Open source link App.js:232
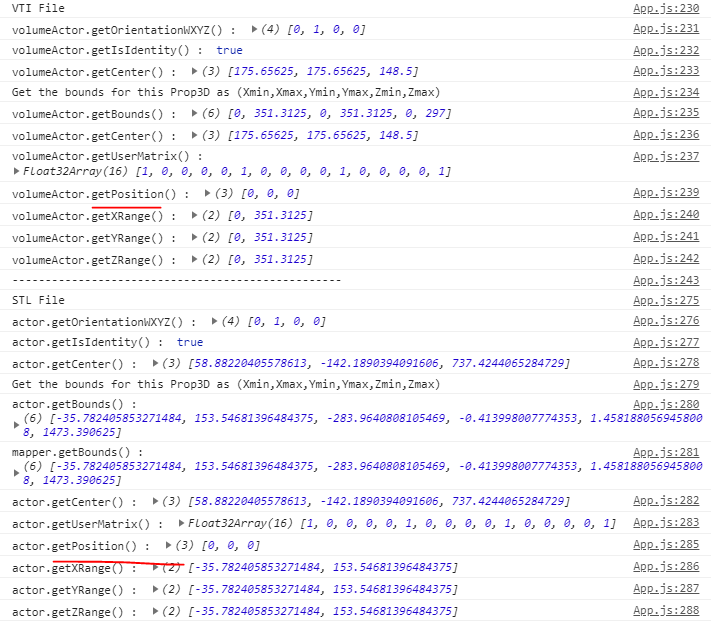This screenshot has width=711, height=627. pyautogui.click(x=666, y=50)
